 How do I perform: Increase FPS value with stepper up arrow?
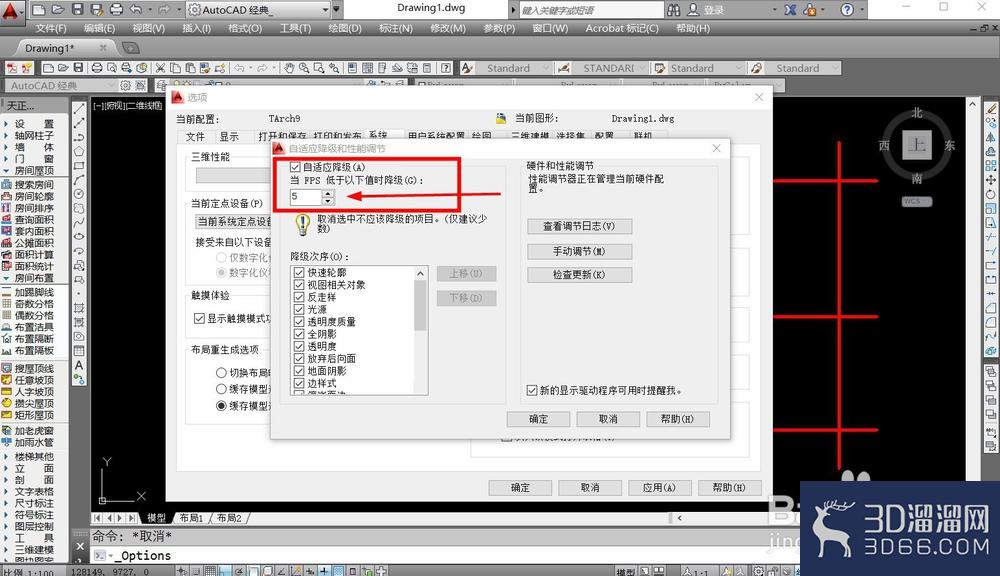[328, 193]
